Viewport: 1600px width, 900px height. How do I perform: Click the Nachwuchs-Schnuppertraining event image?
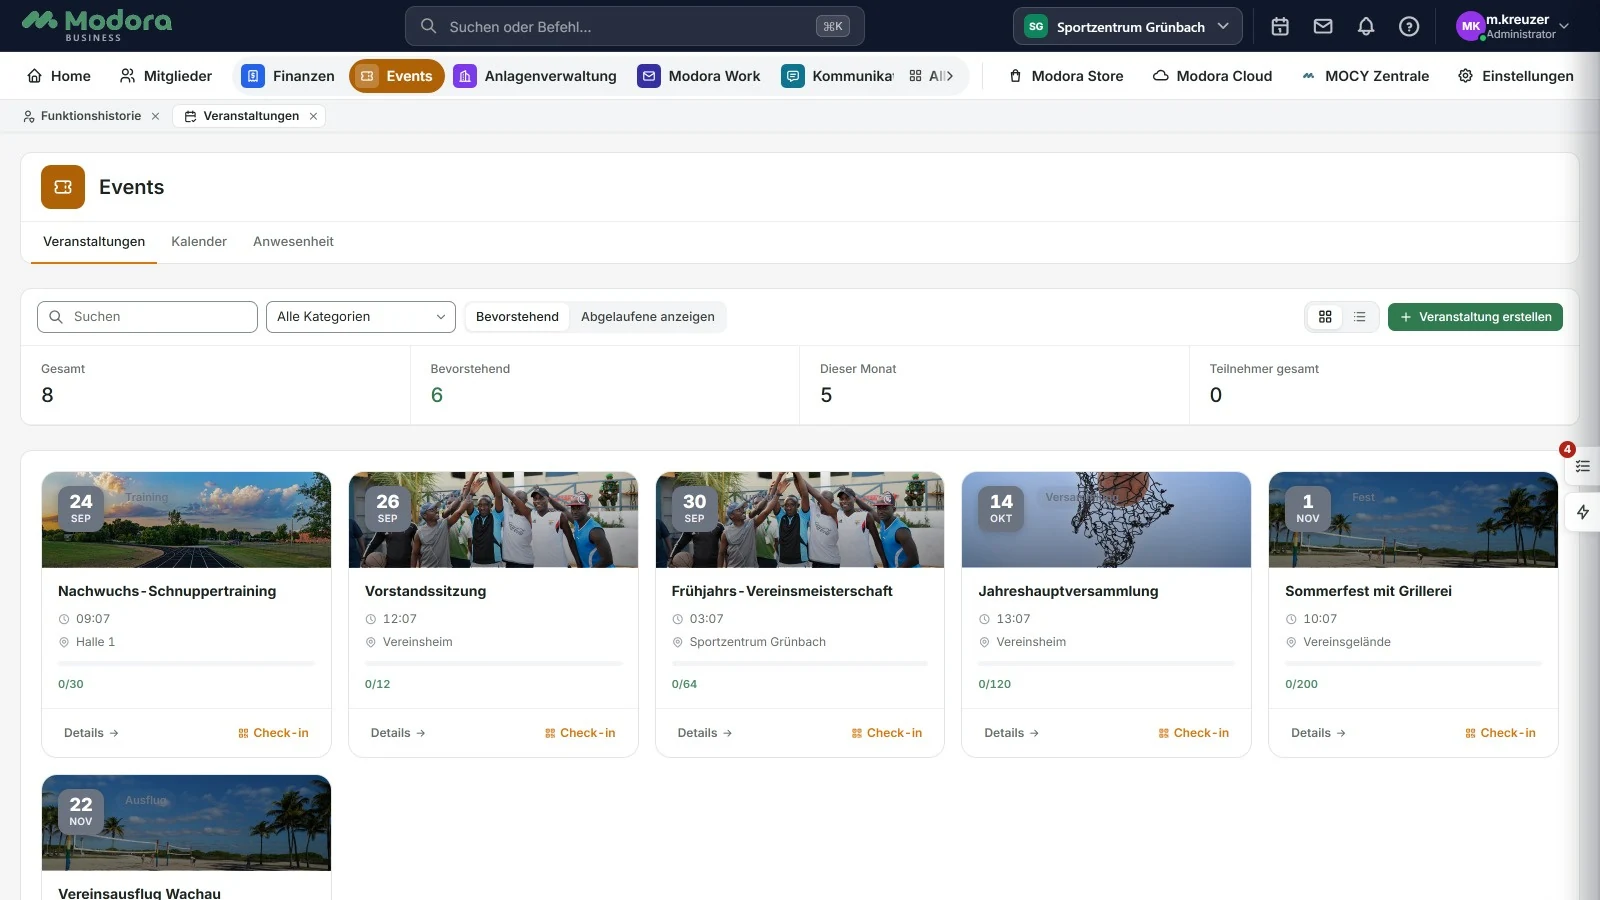tap(186, 520)
